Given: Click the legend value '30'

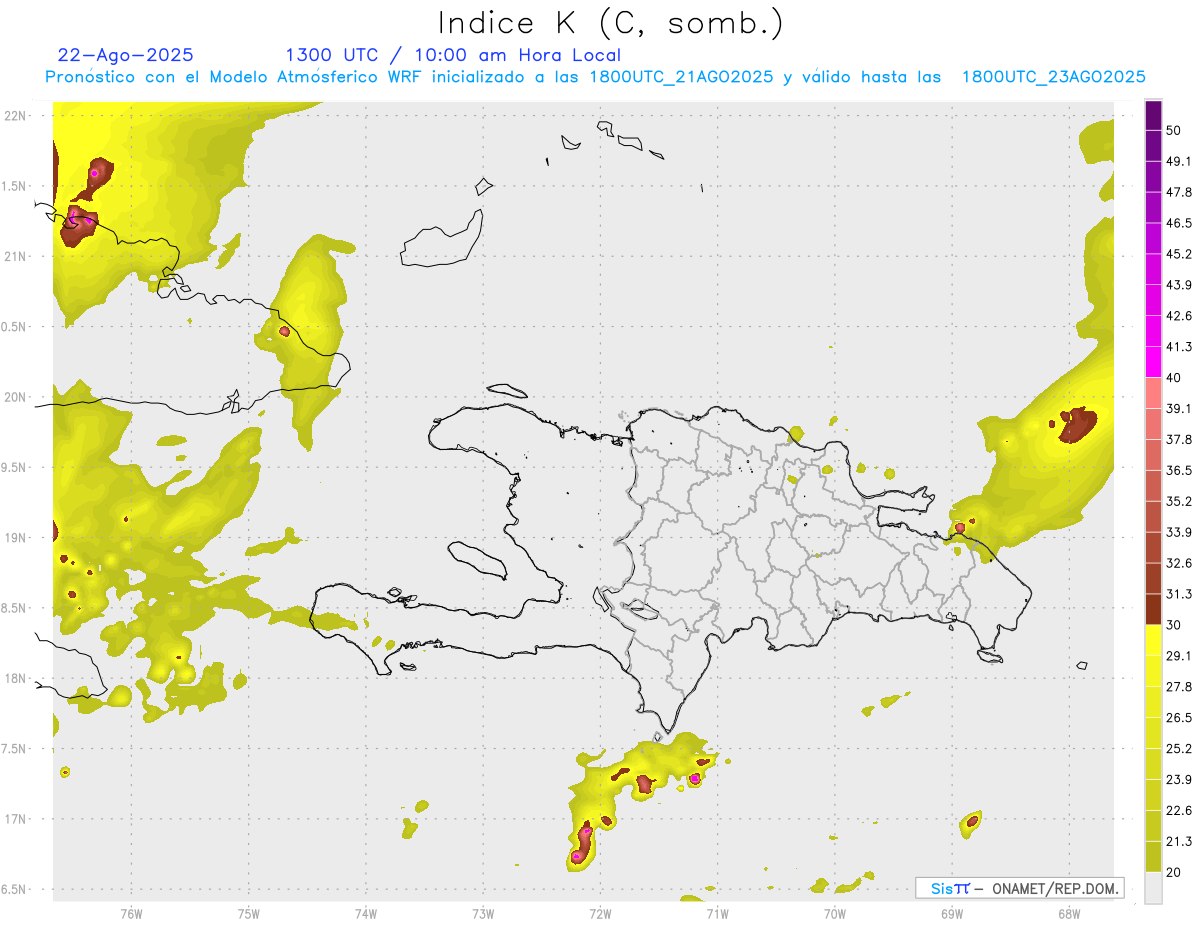Looking at the screenshot, I should [1175, 625].
